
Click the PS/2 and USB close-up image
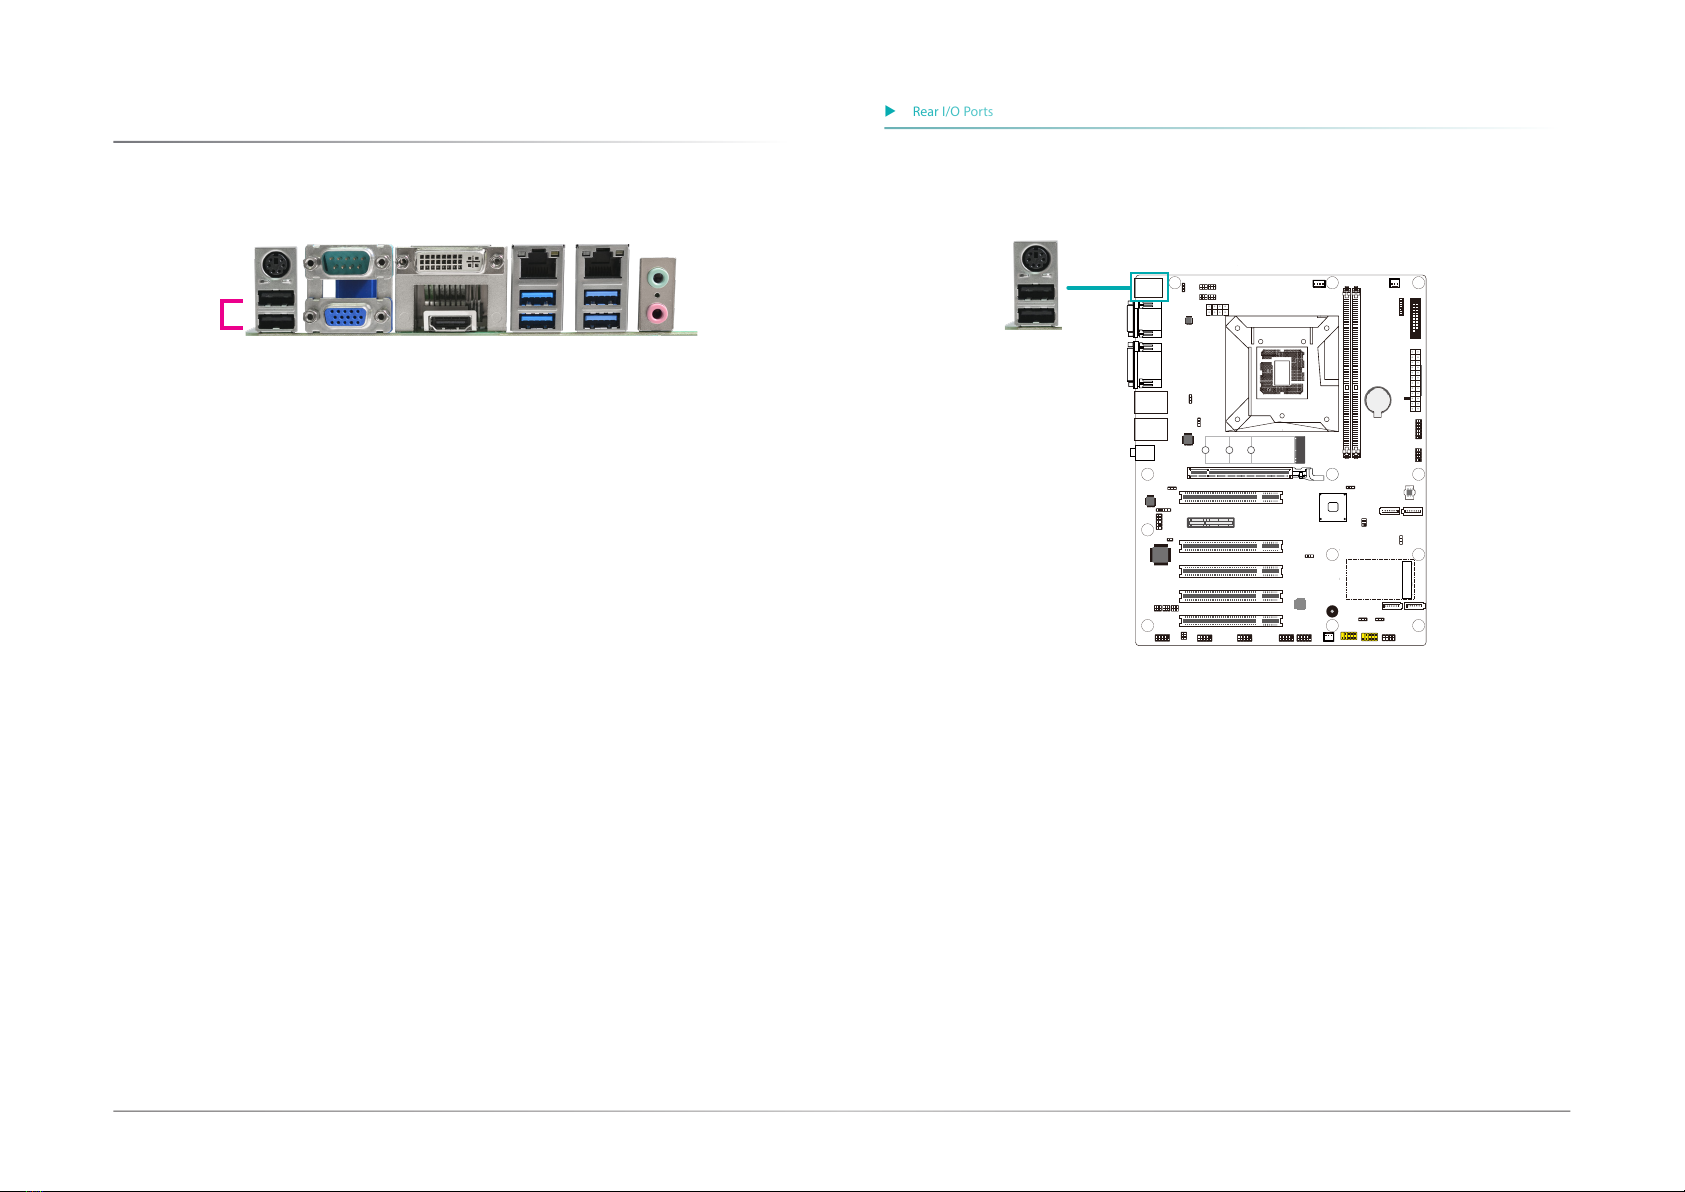point(1034,284)
